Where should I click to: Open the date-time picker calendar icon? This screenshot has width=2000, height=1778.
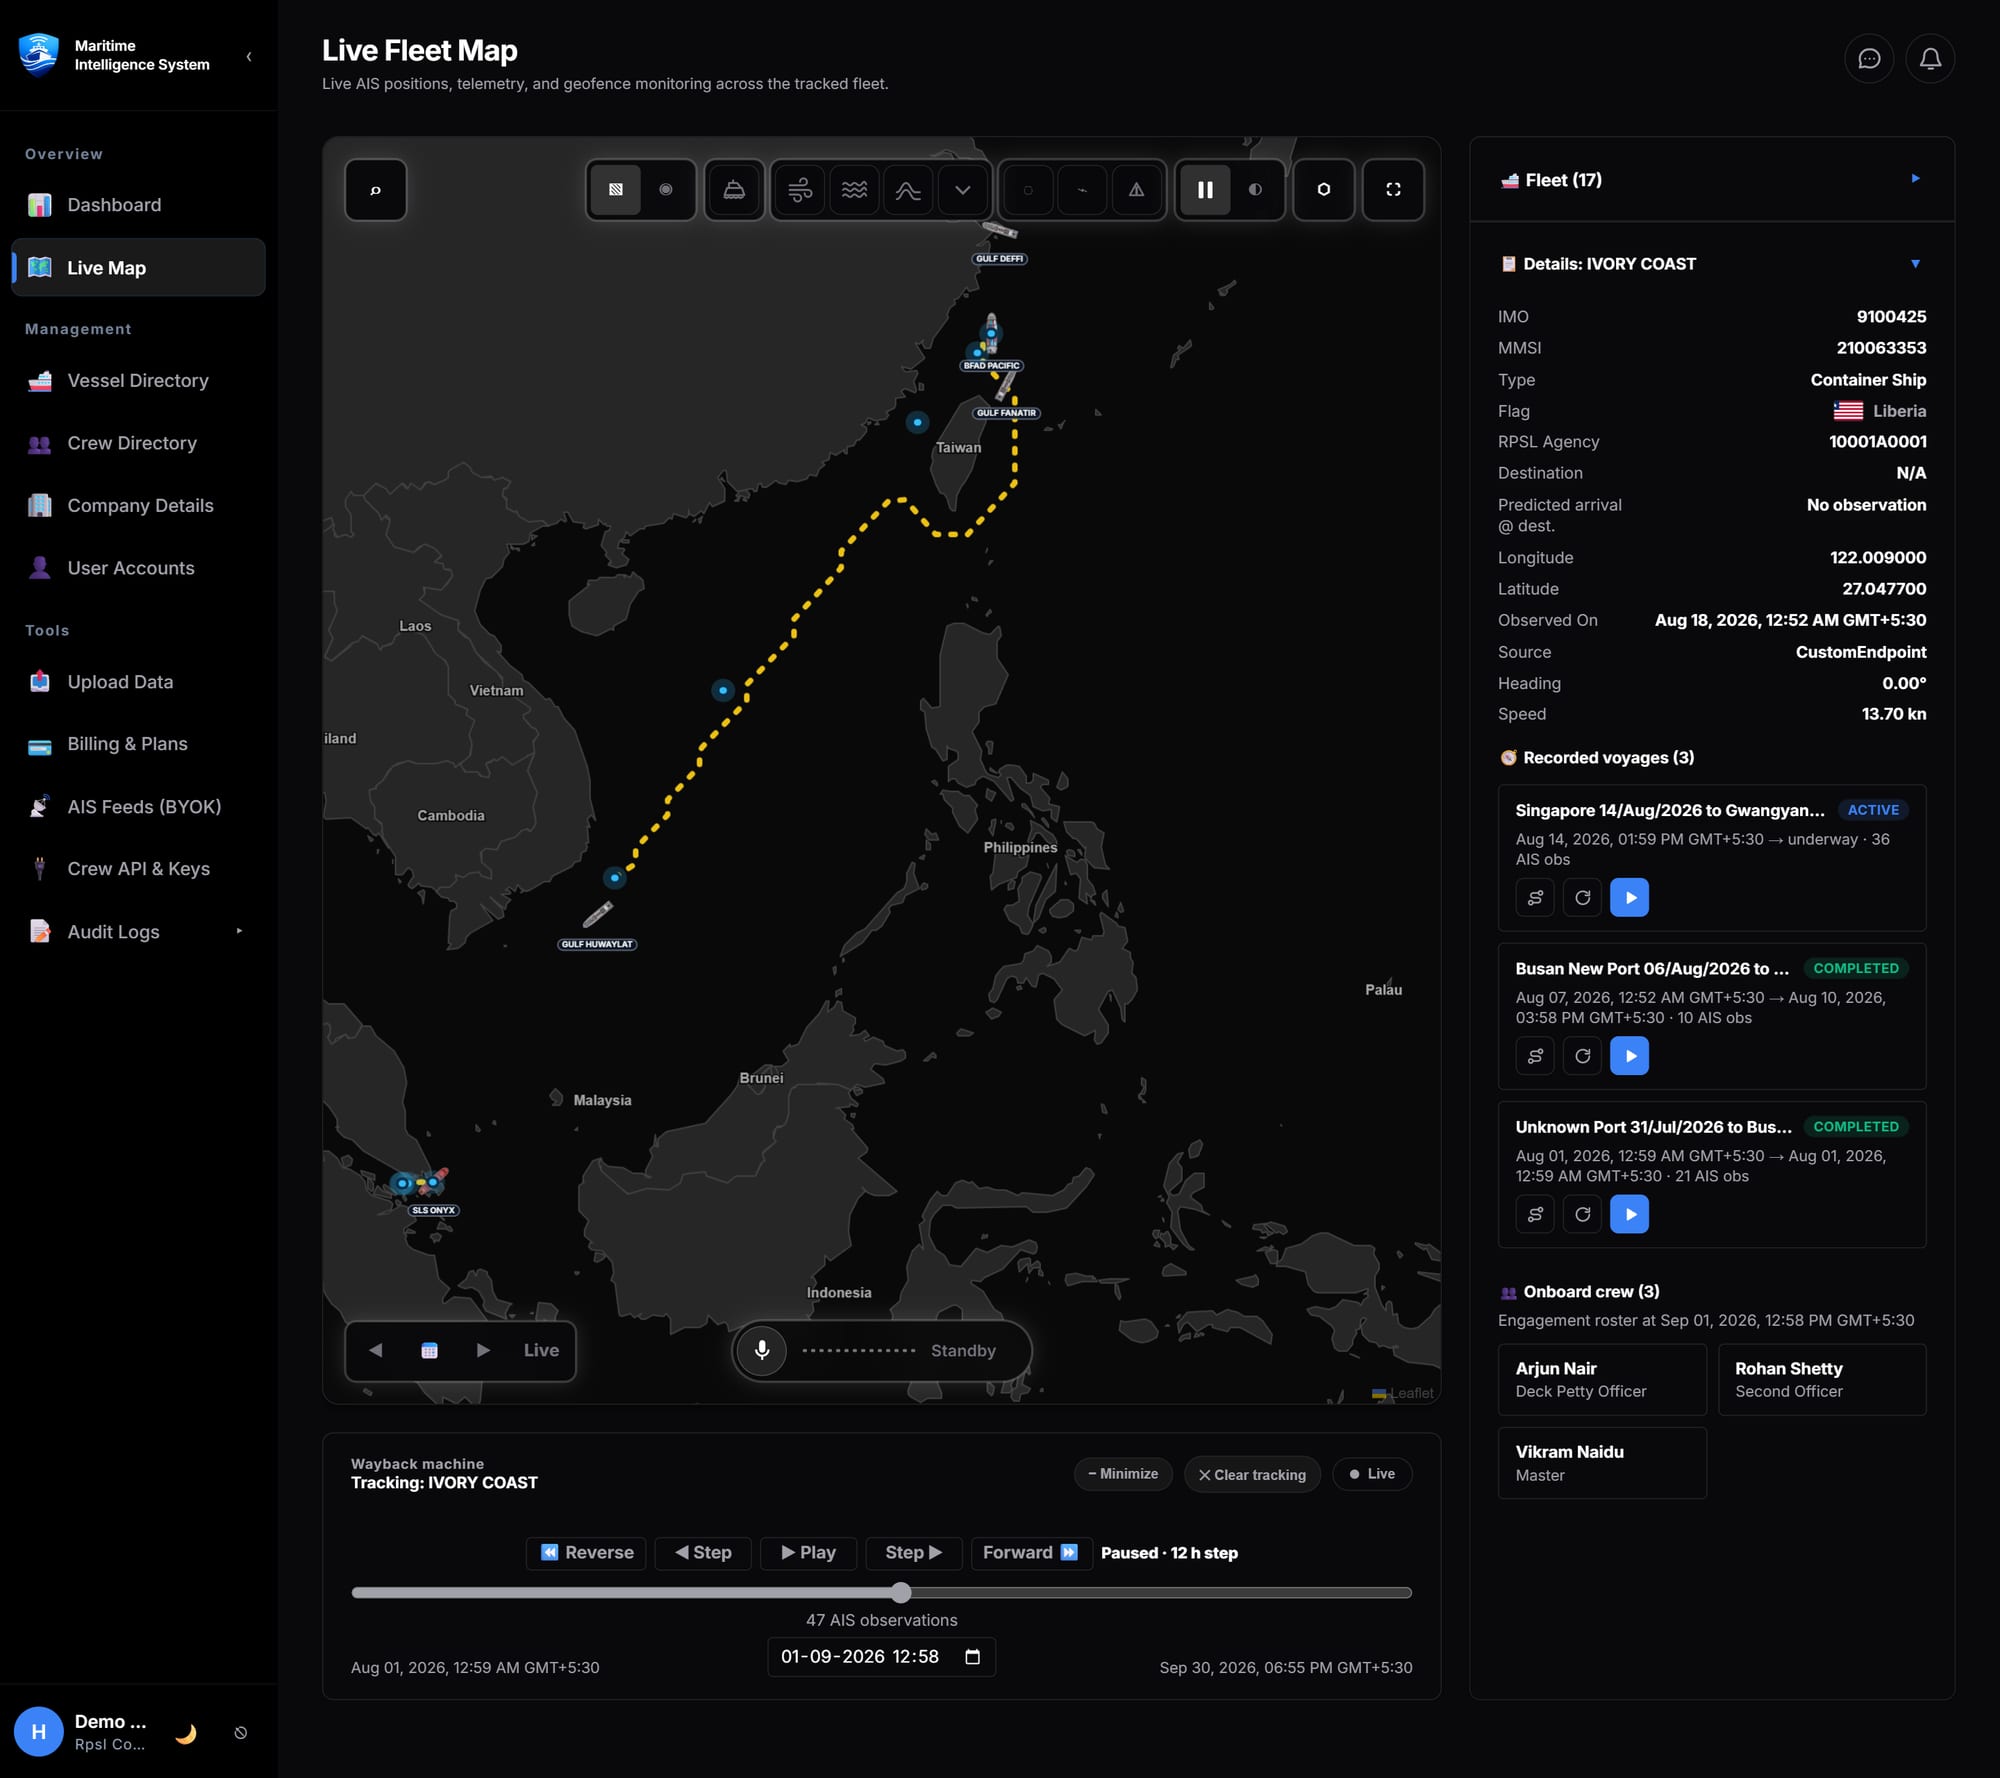pyautogui.click(x=972, y=1657)
